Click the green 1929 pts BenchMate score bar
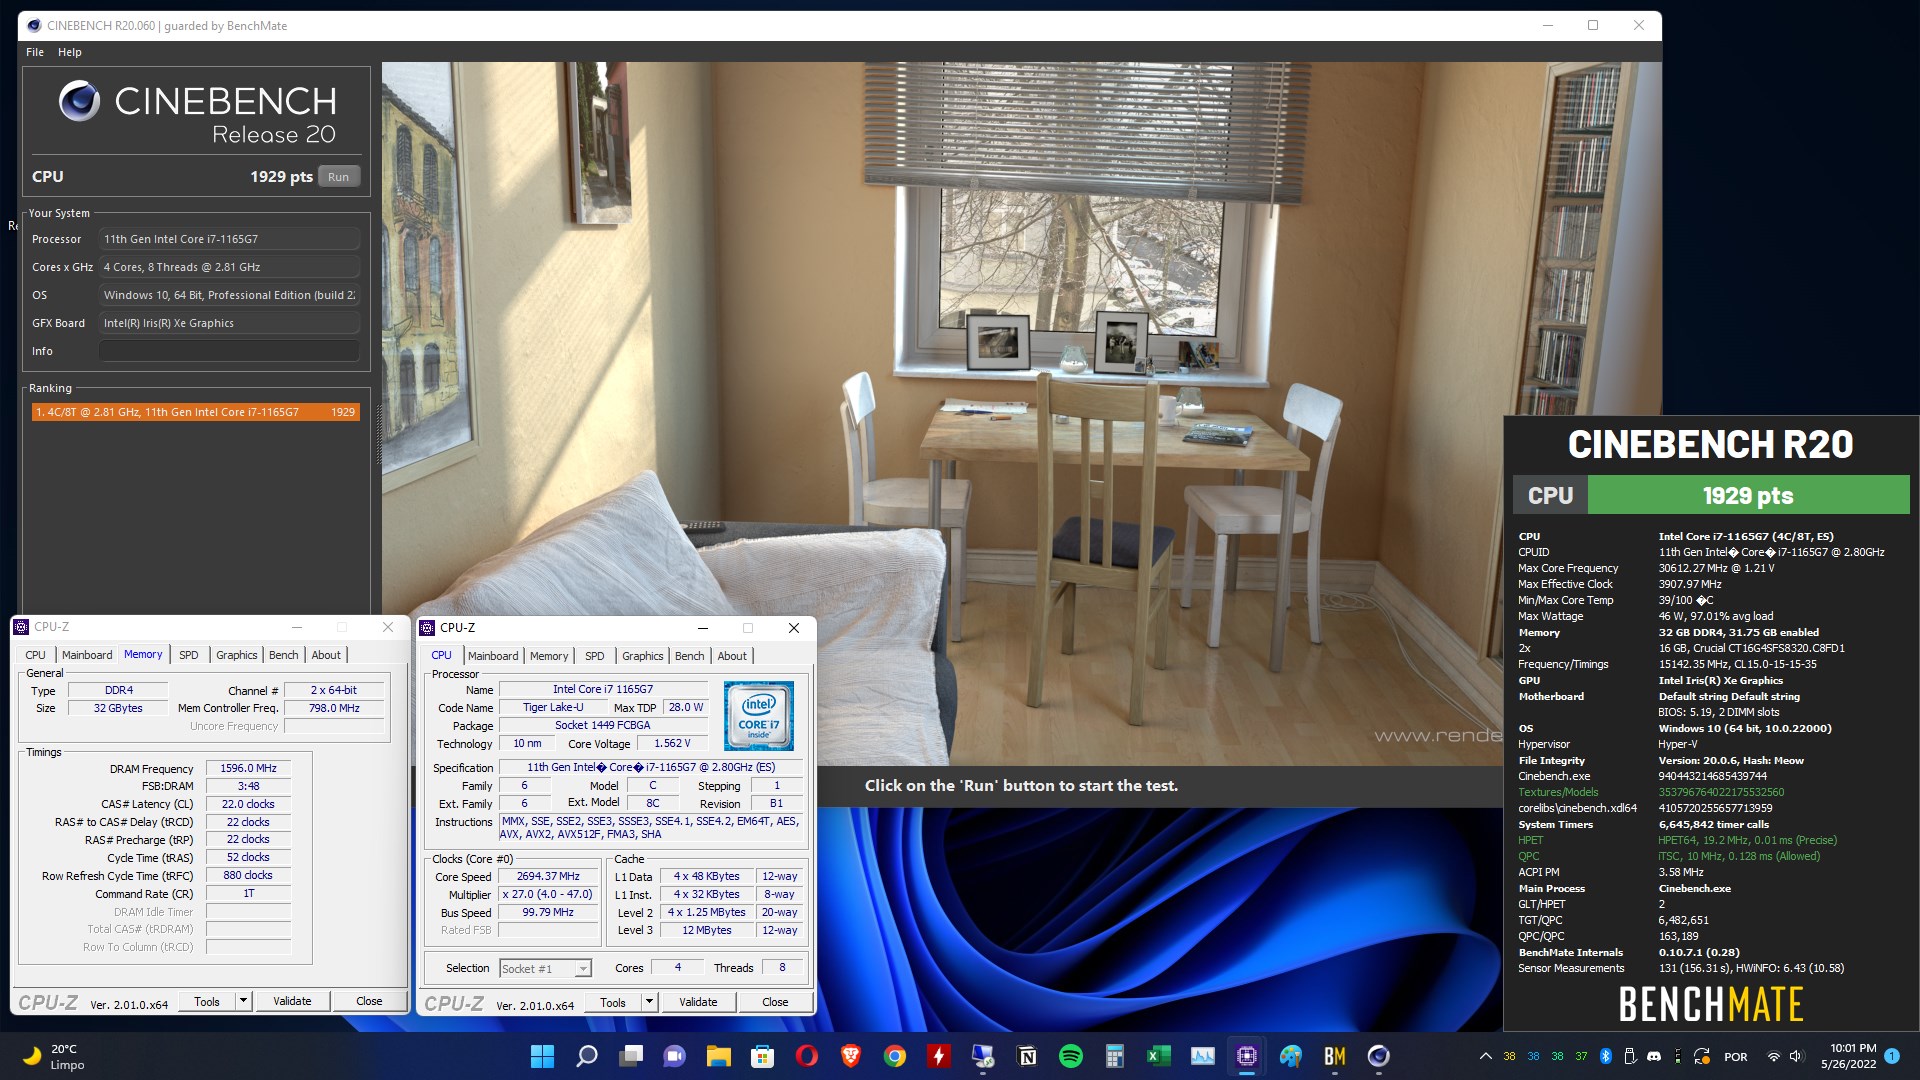This screenshot has width=1920, height=1080. click(x=1748, y=495)
